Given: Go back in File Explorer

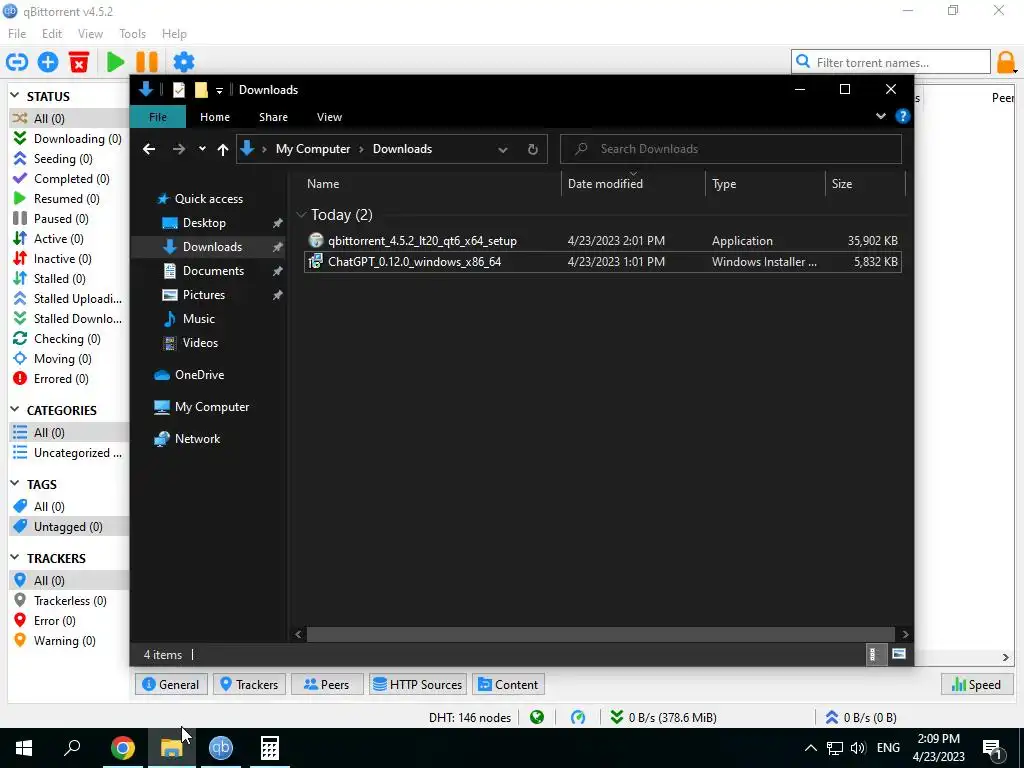Looking at the screenshot, I should 149,149.
